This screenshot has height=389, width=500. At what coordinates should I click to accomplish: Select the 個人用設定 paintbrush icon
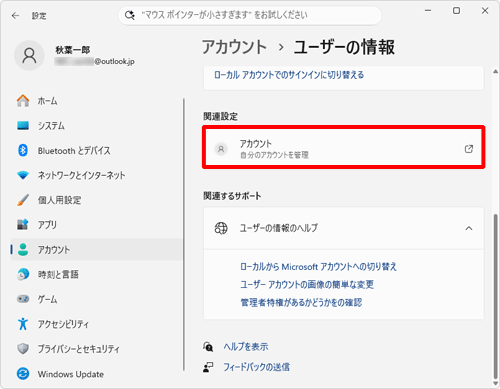[23, 200]
